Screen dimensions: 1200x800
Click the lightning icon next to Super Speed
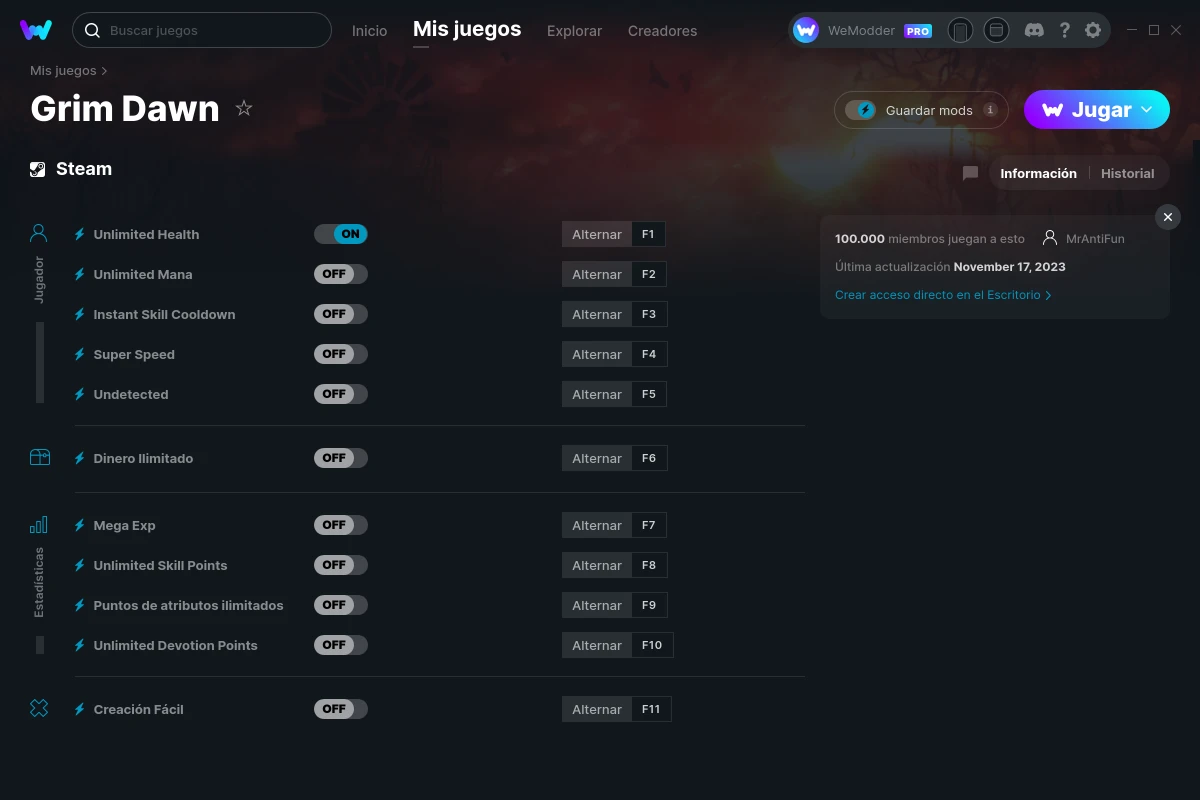(x=80, y=354)
